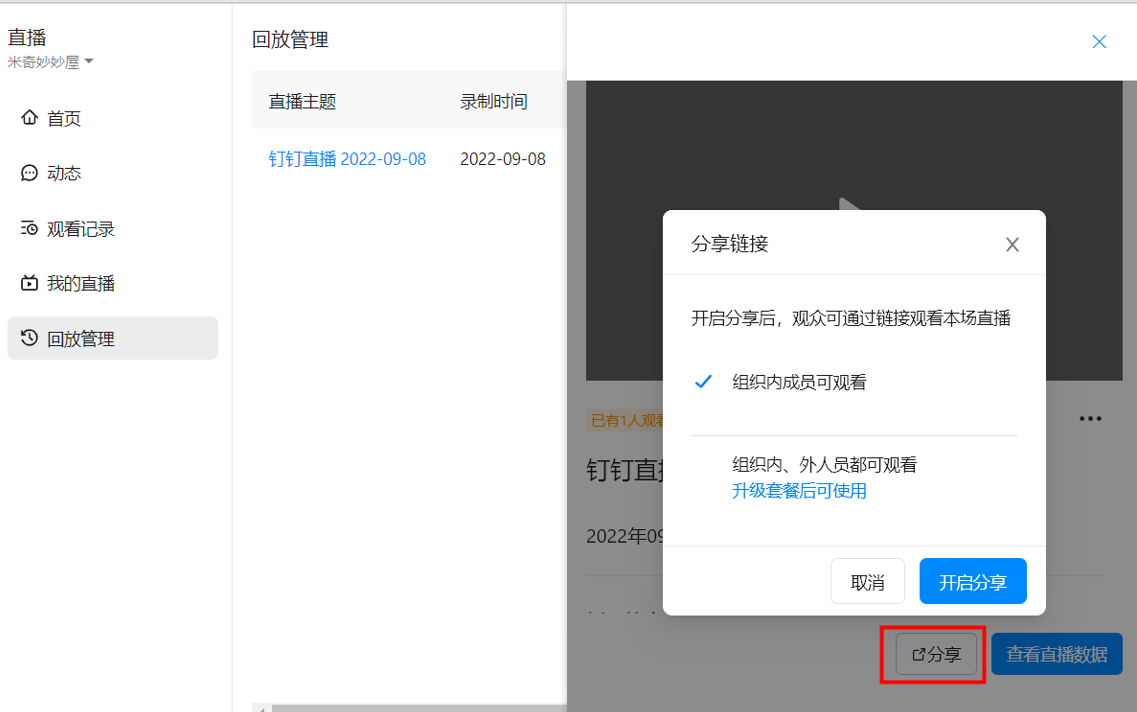The height and width of the screenshot is (712, 1137).
Task: Click the 直播主题 column header
Action: [x=302, y=102]
